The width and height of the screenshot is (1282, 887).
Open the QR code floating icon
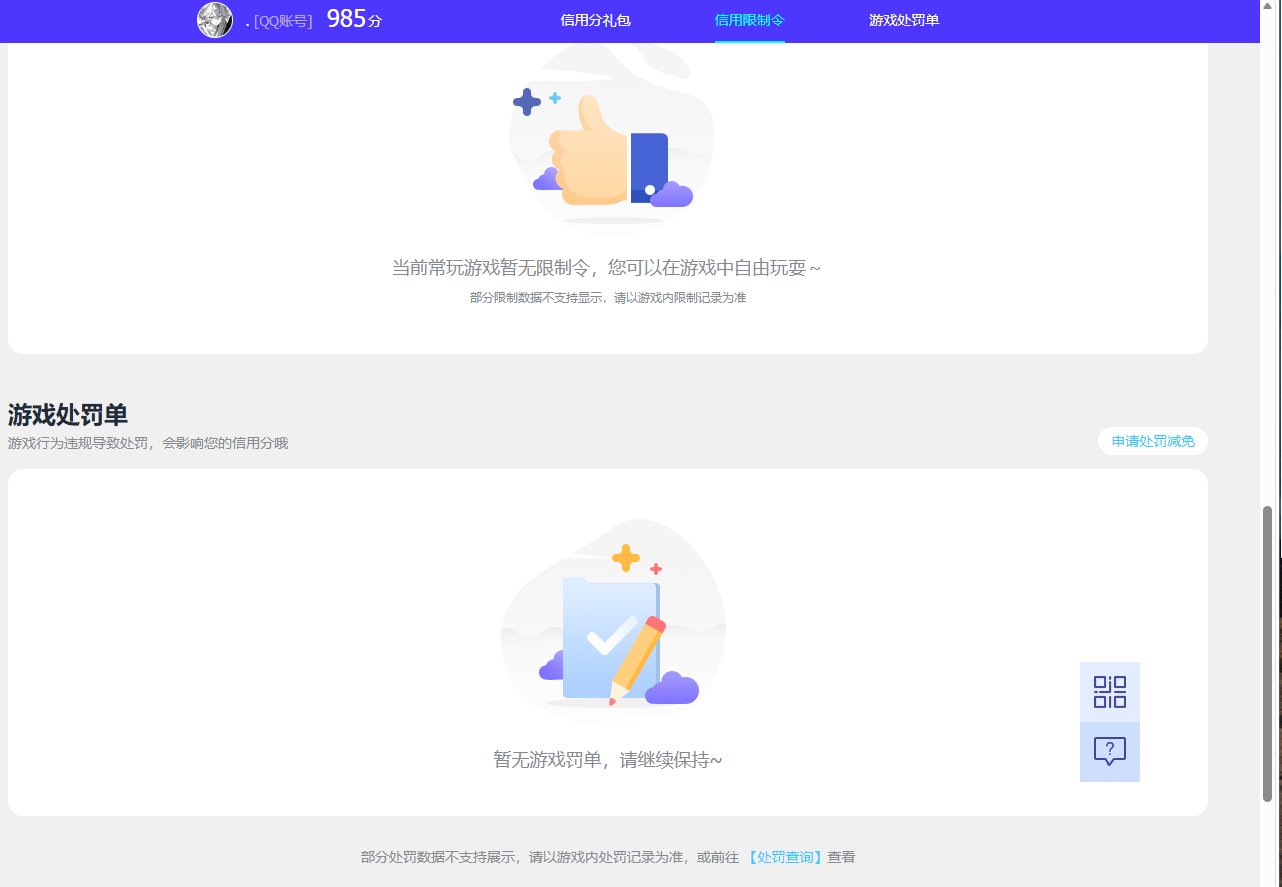pos(1110,692)
